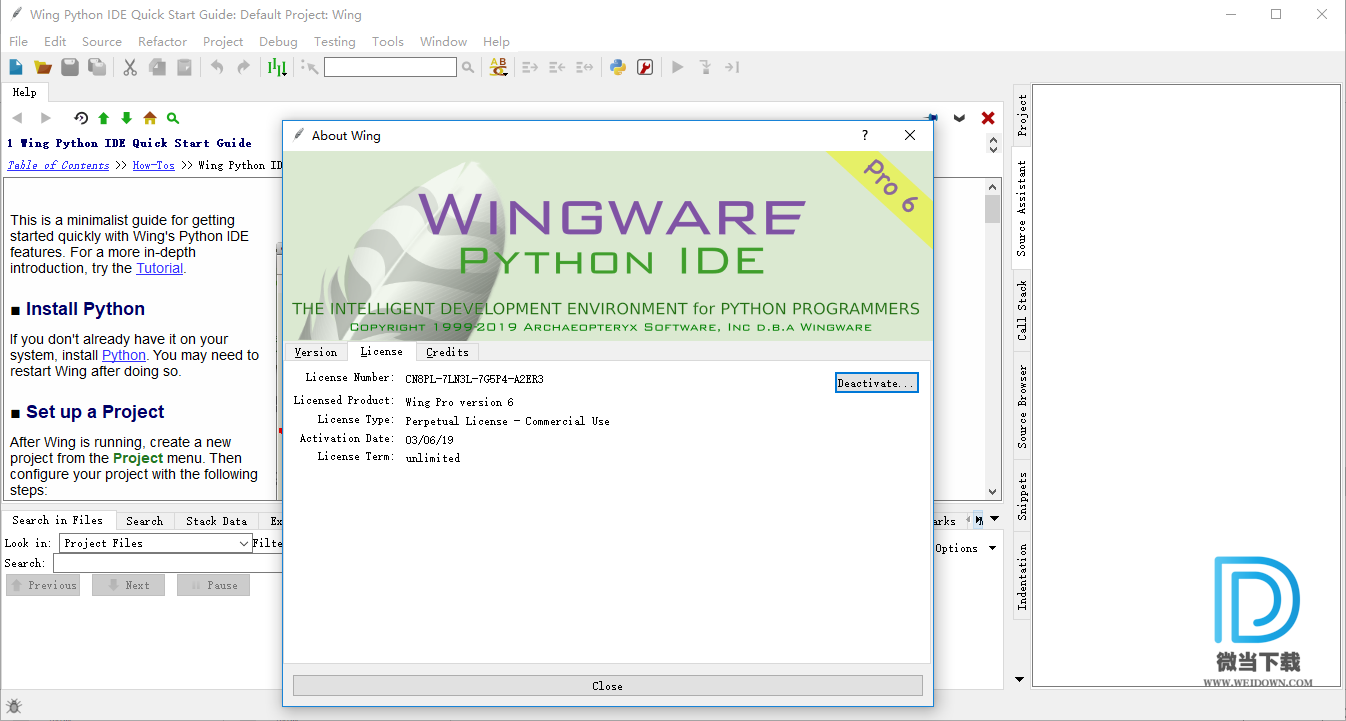Open the AB find-and-replace tool

[498, 67]
